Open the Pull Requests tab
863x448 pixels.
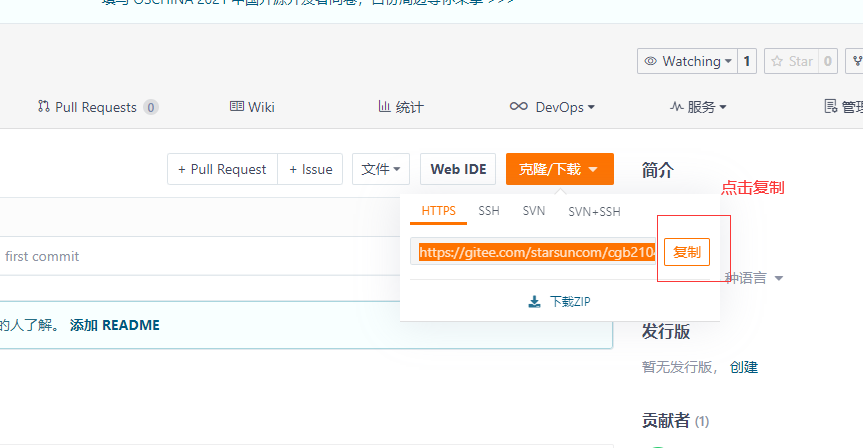pyautogui.click(x=98, y=107)
